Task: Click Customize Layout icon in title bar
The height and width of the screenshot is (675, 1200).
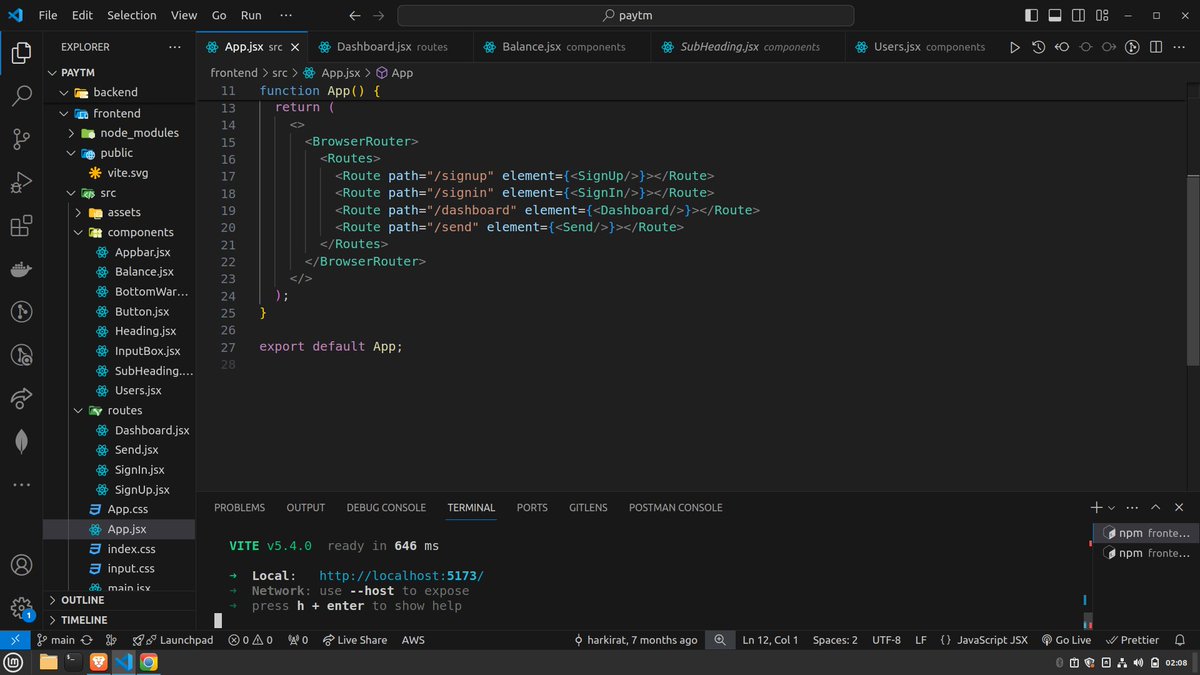Action: [1103, 15]
